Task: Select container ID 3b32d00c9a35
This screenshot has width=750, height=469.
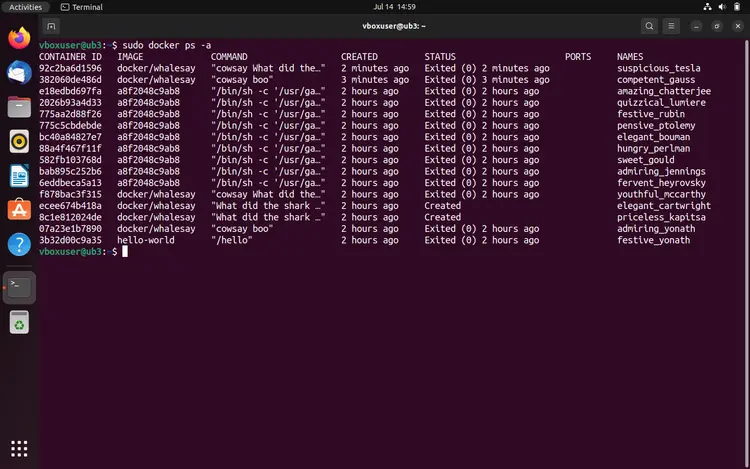Action: click(70, 240)
